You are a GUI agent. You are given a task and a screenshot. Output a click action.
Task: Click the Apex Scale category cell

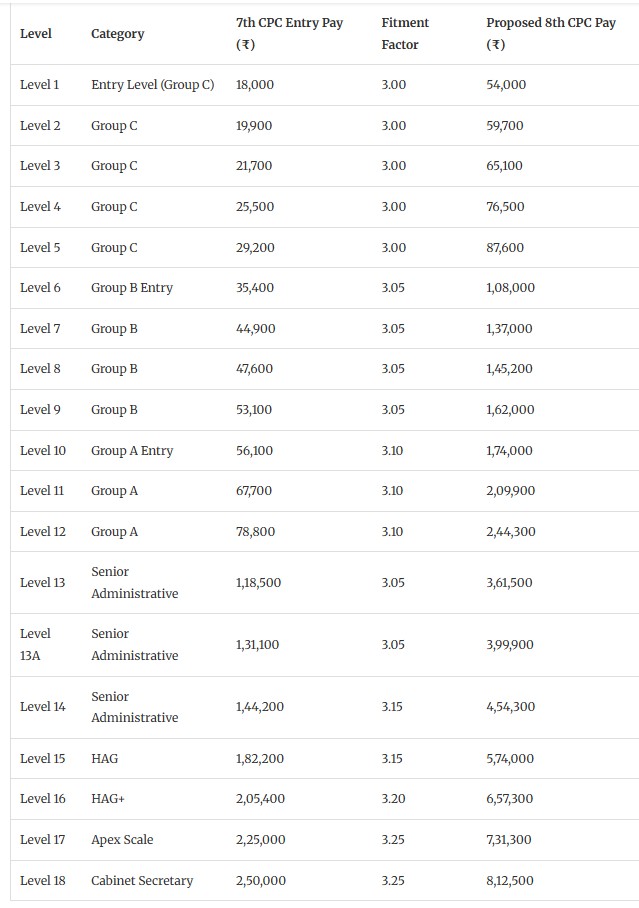point(122,840)
